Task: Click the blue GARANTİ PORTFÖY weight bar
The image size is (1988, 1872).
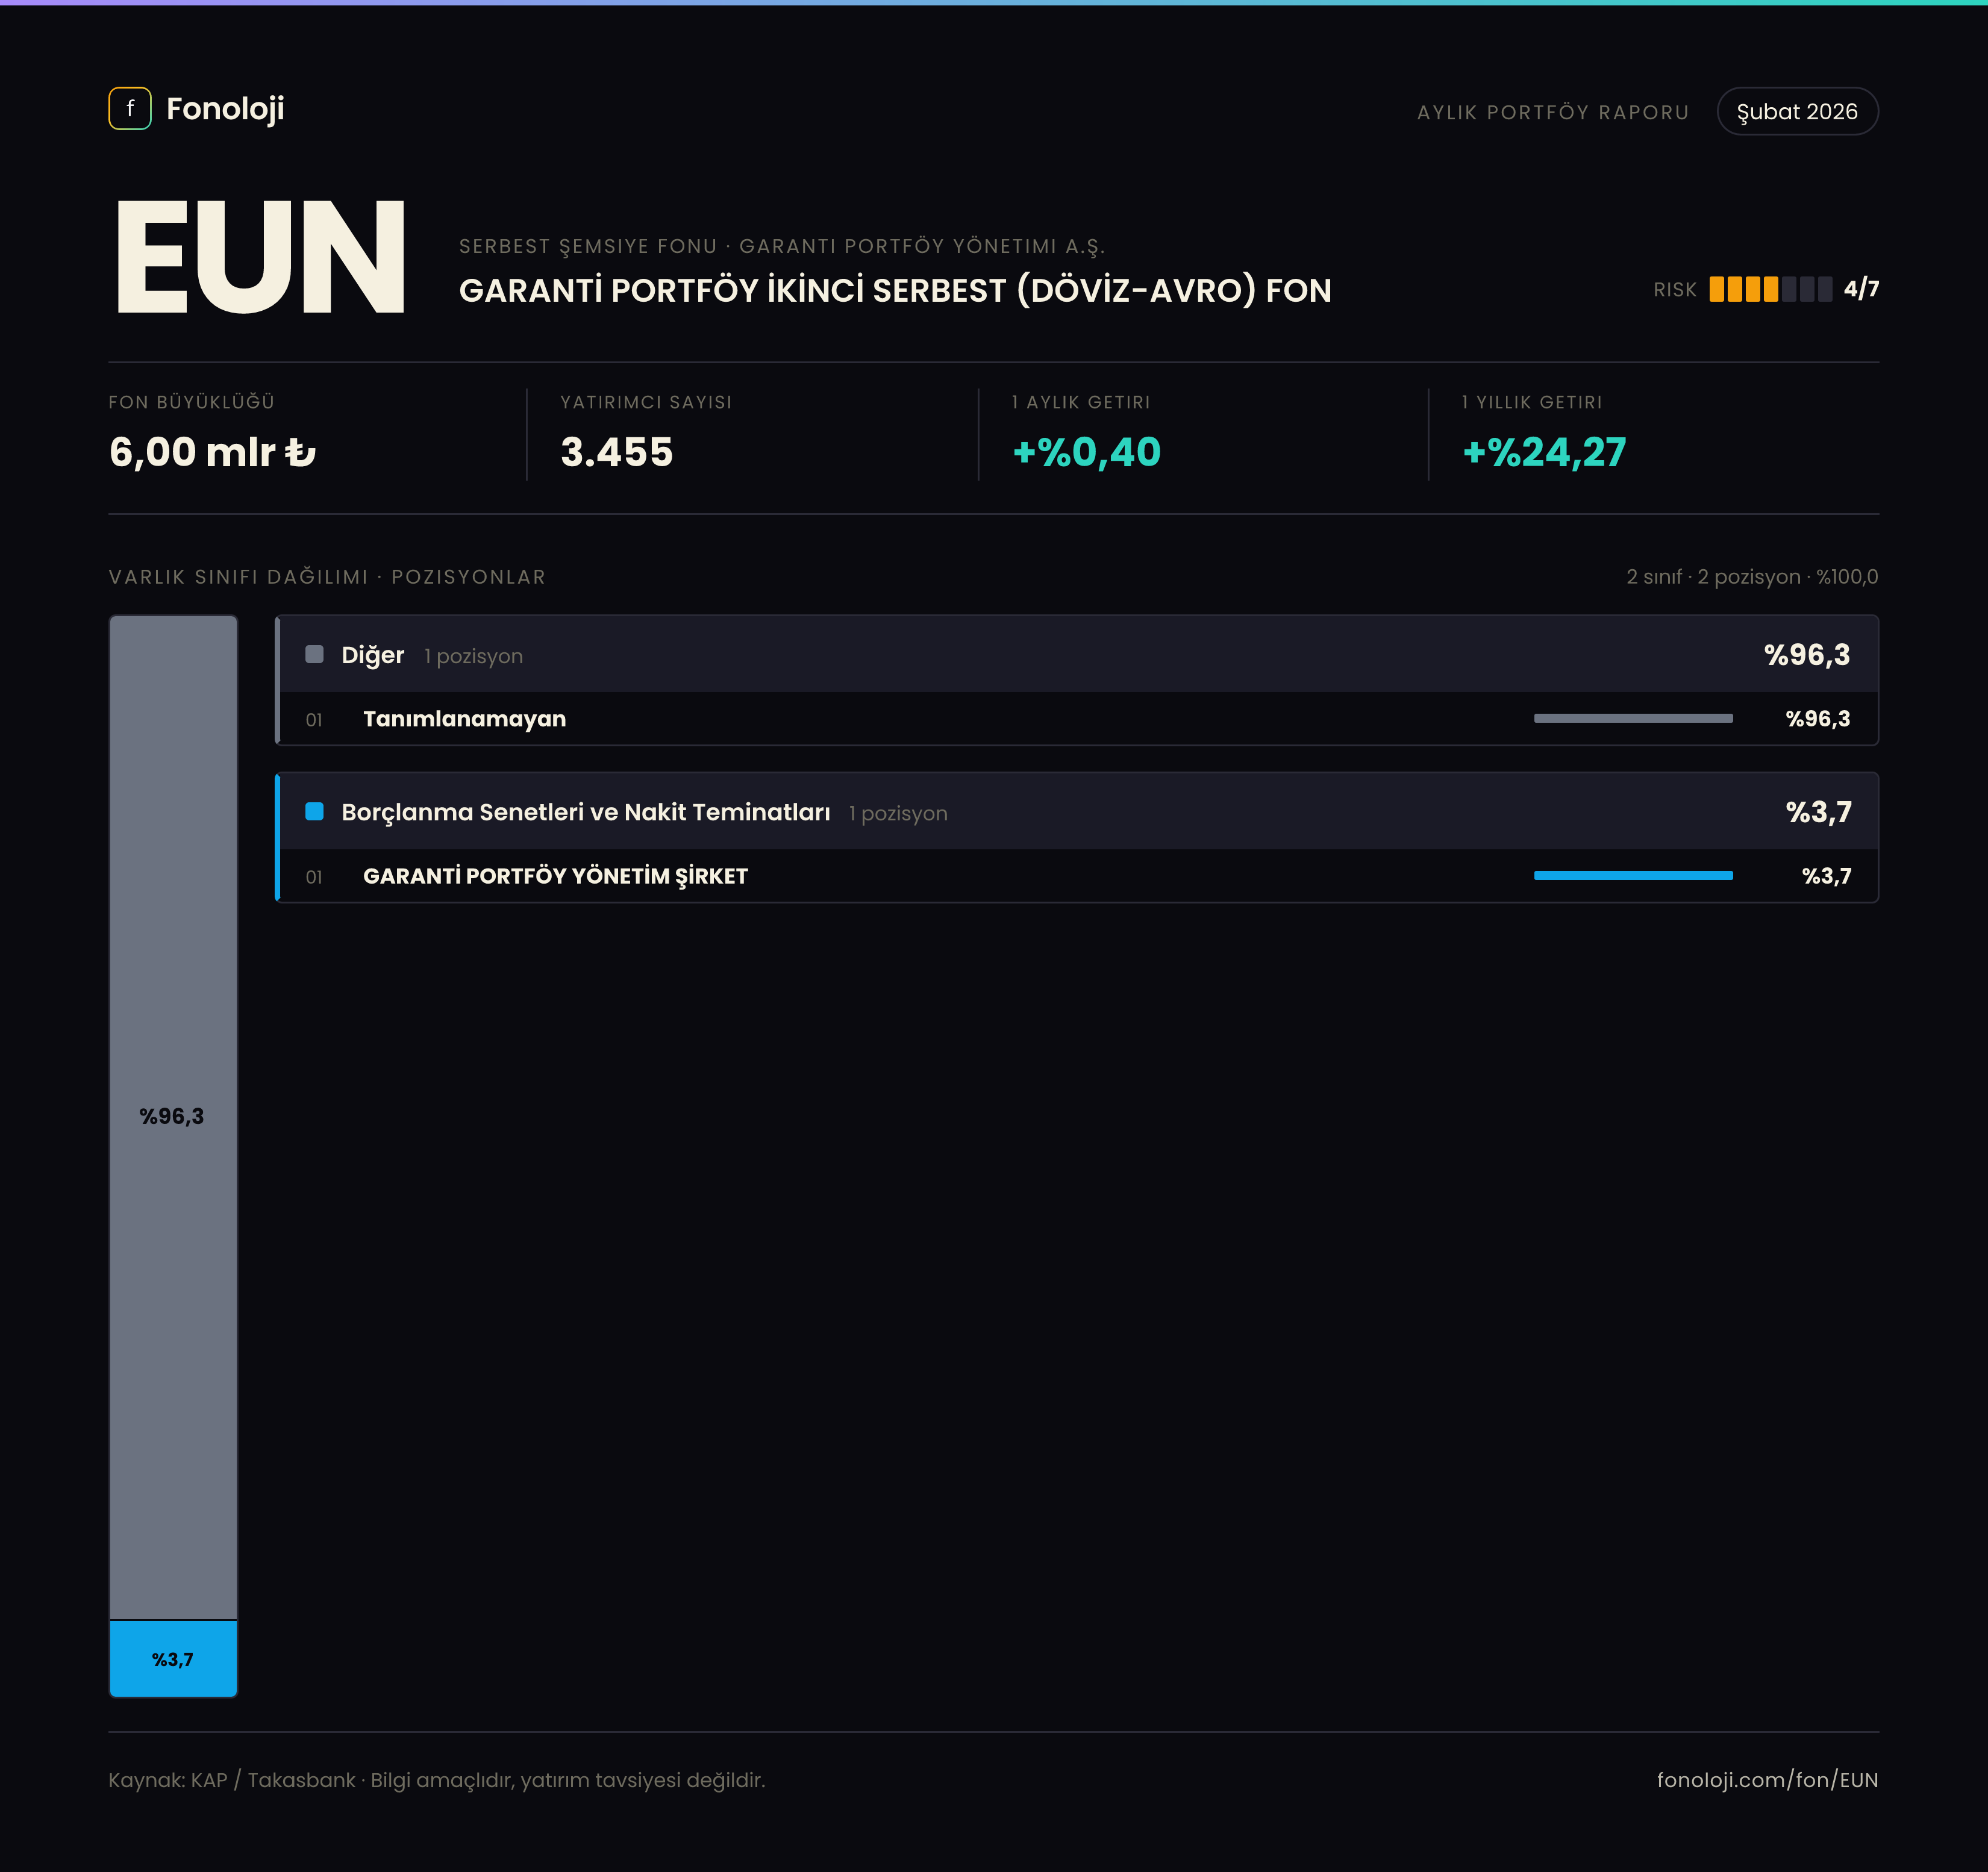Action: tap(1633, 875)
